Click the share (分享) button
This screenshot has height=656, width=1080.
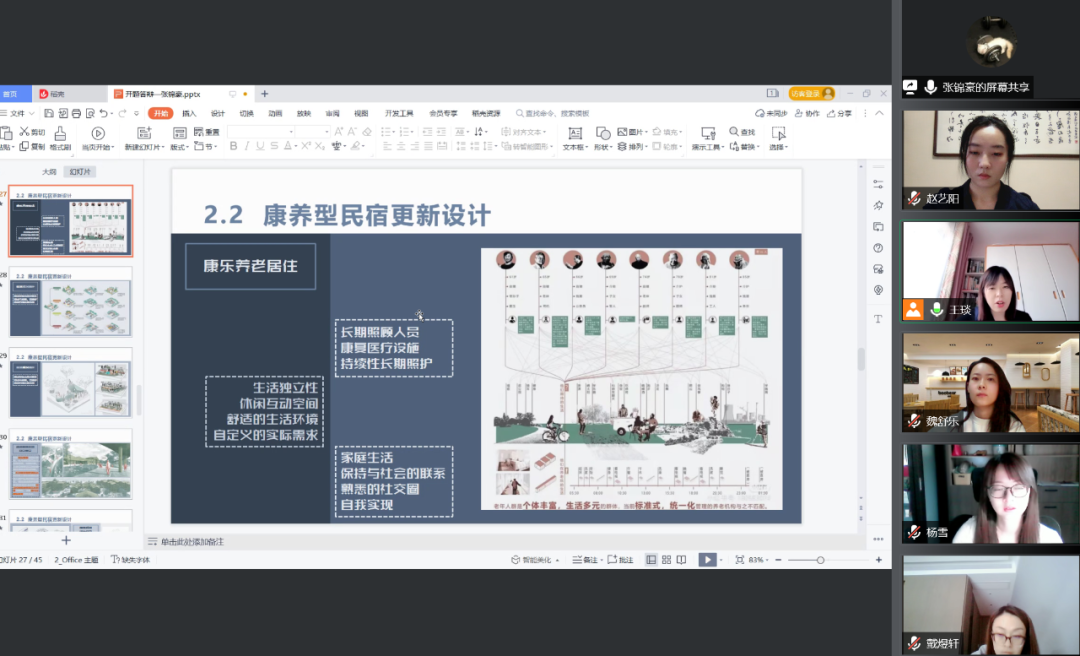pos(840,114)
